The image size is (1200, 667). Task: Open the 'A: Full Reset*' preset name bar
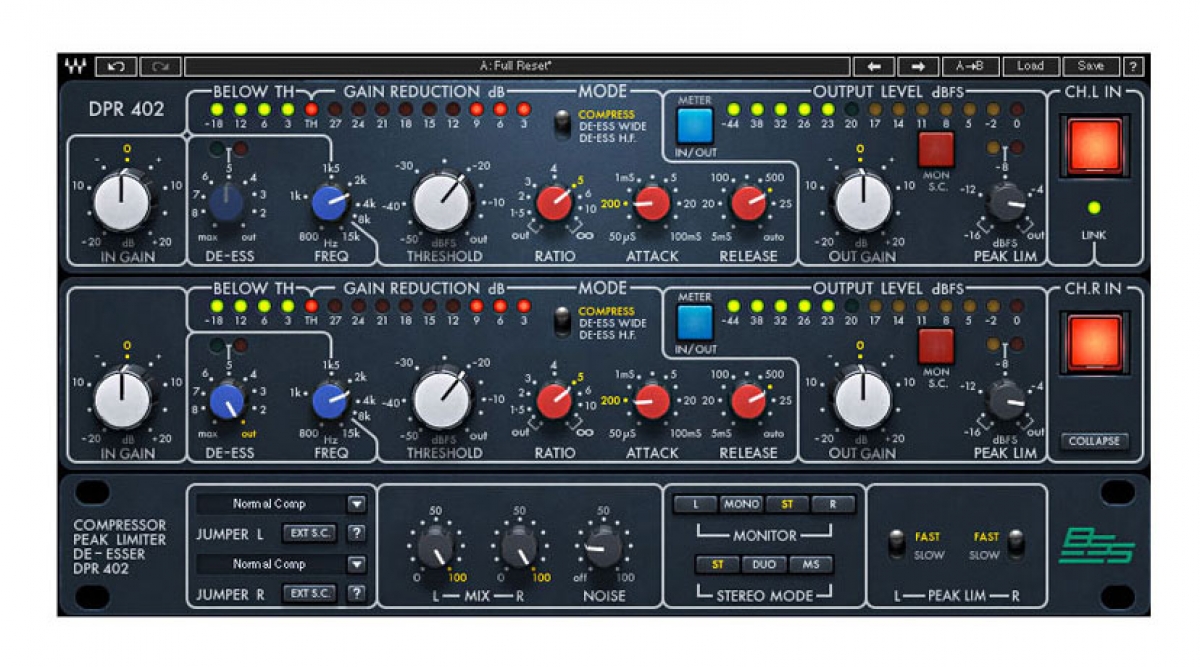pos(515,67)
